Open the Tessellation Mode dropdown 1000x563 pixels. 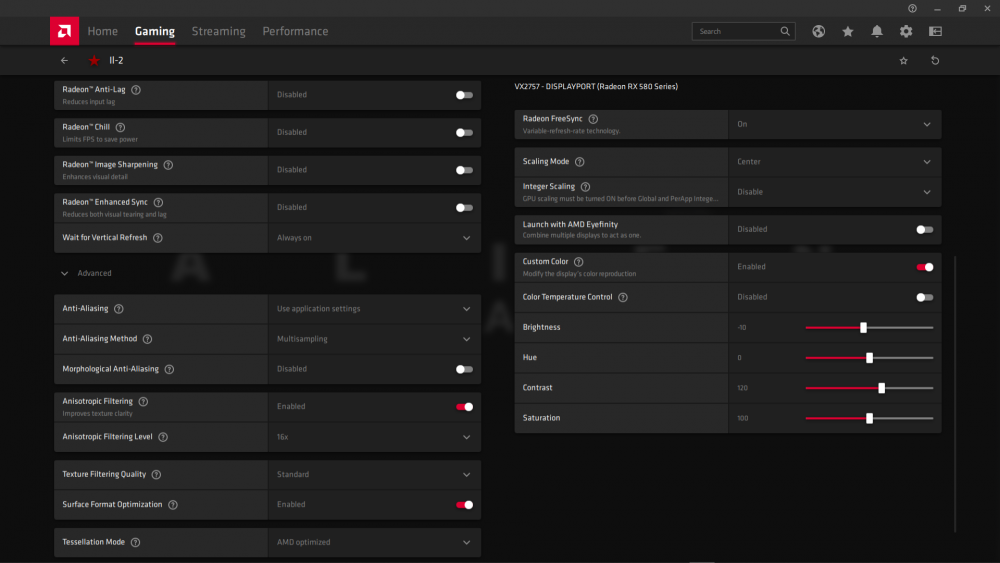(x=466, y=542)
